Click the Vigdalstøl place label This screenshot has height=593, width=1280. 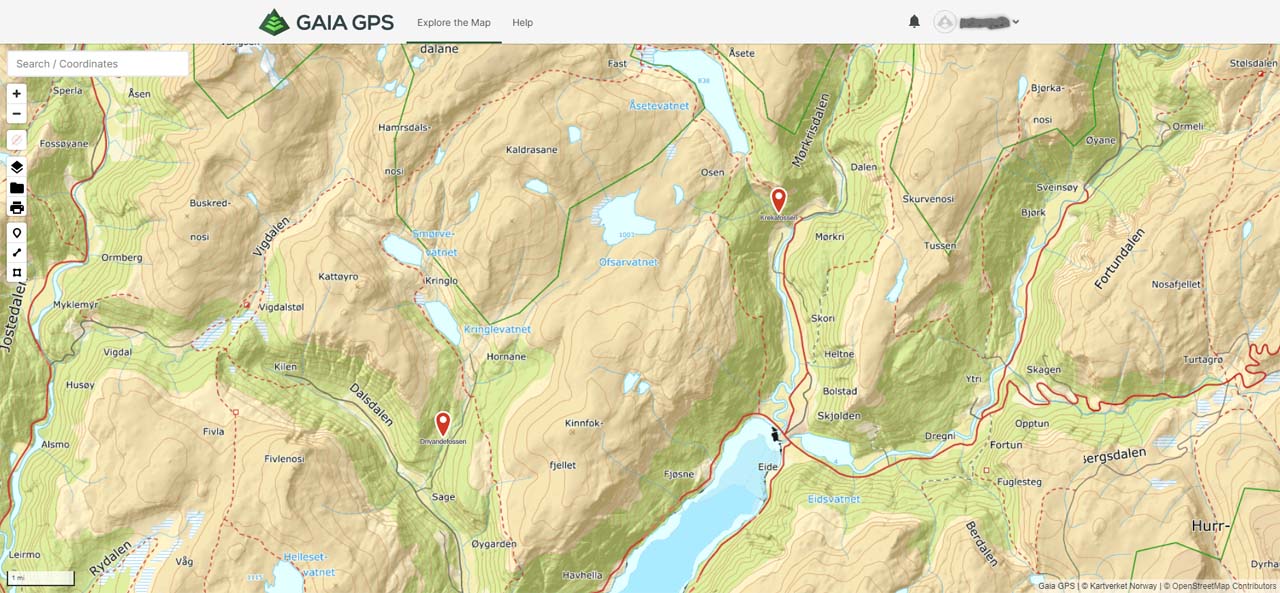tap(281, 308)
